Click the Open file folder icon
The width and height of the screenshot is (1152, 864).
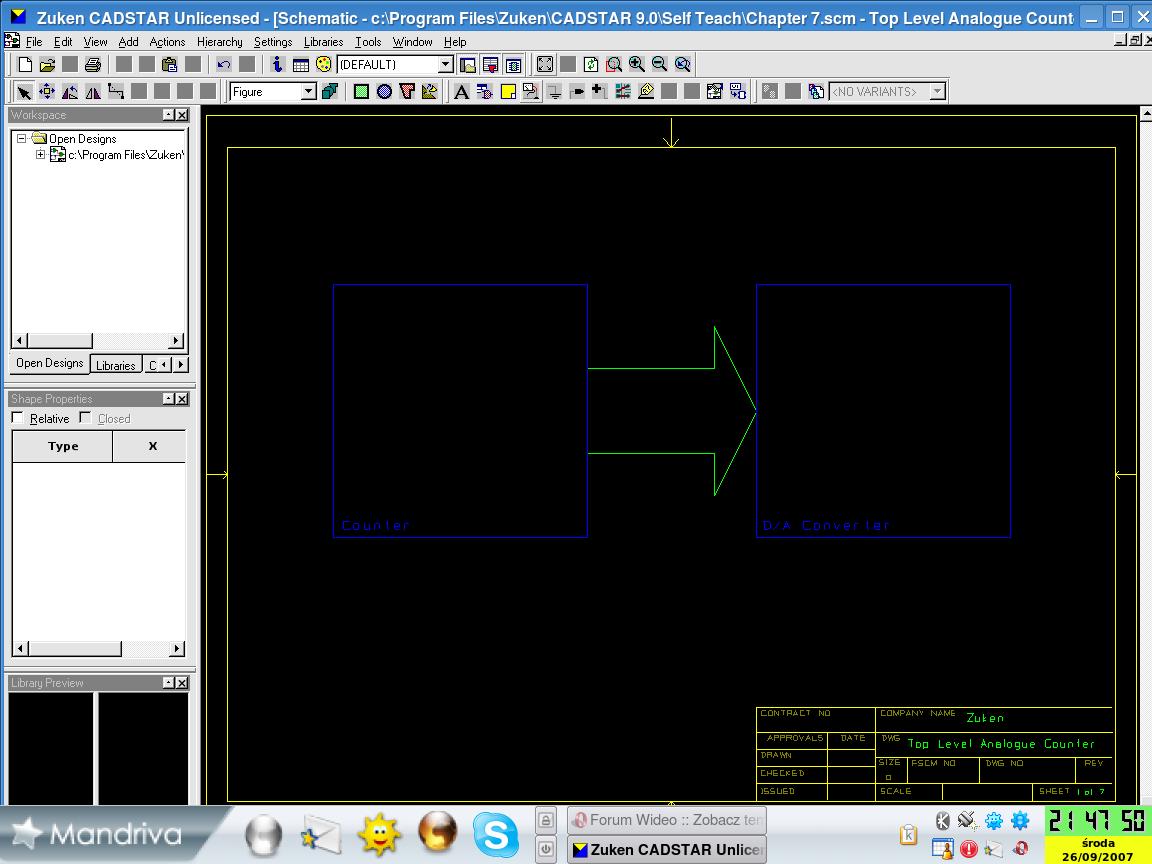(x=47, y=65)
